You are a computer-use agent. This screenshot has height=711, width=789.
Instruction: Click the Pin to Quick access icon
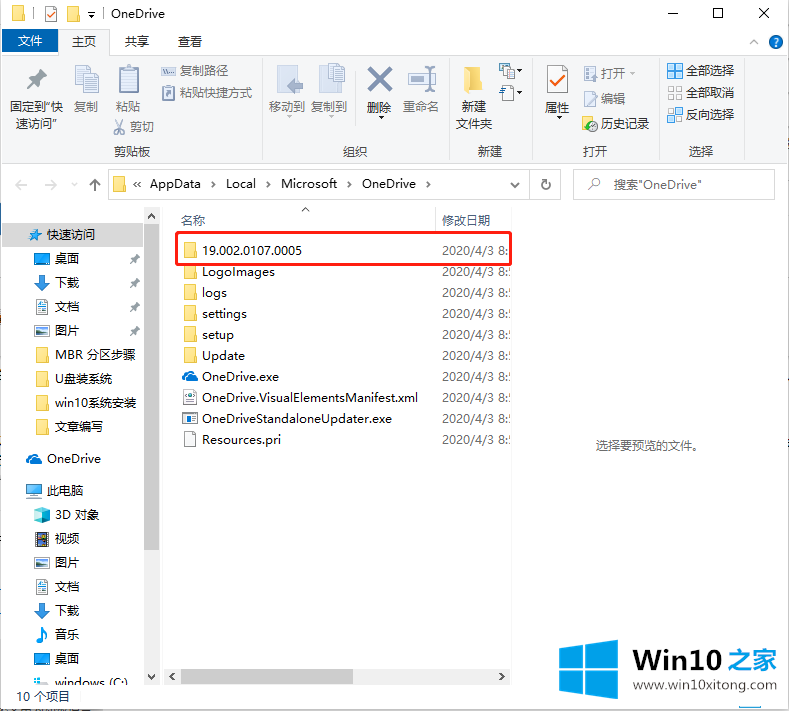36,80
